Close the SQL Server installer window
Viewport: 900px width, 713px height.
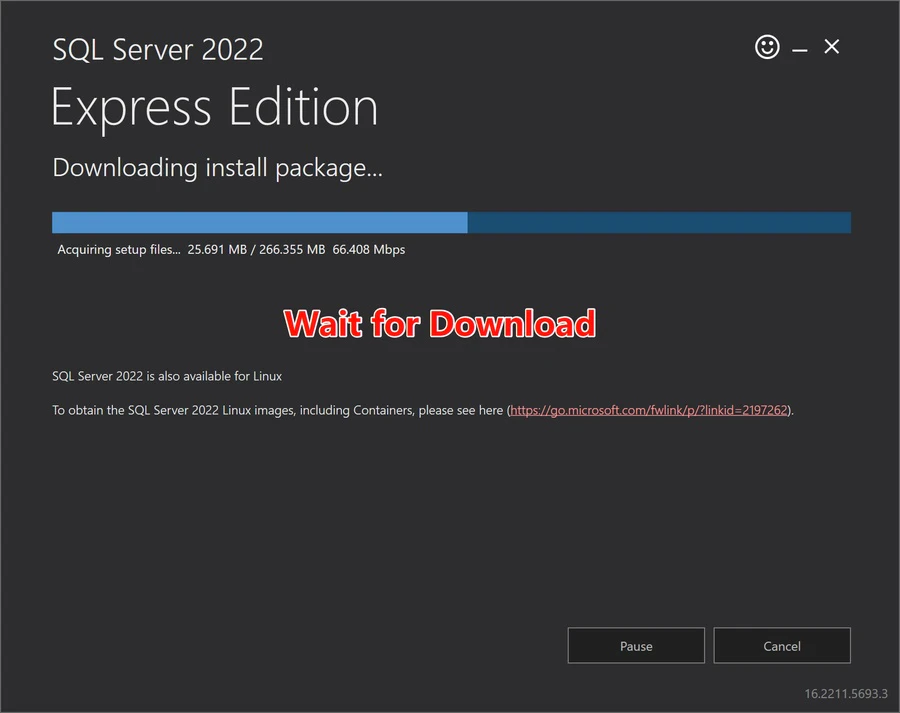(x=832, y=46)
